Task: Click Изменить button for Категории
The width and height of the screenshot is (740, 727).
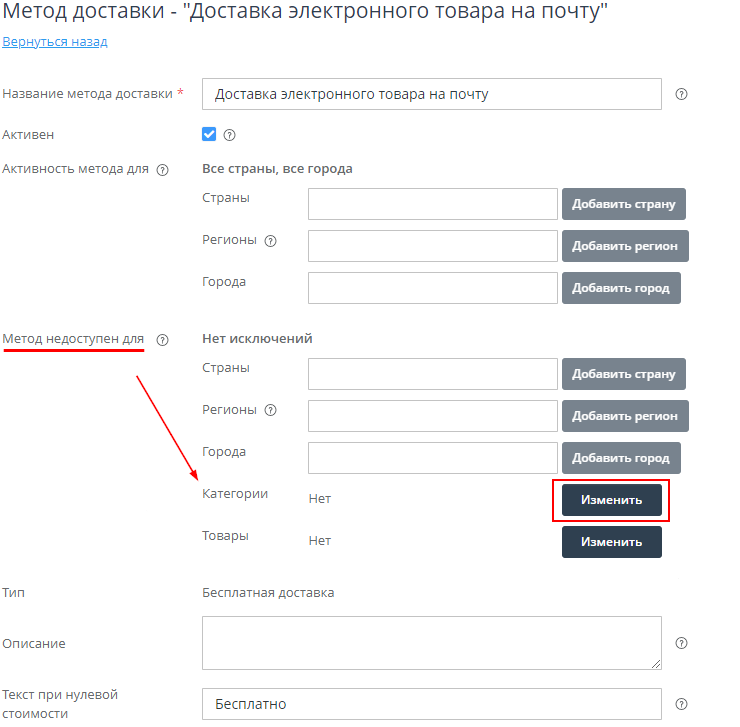Action: click(x=611, y=500)
